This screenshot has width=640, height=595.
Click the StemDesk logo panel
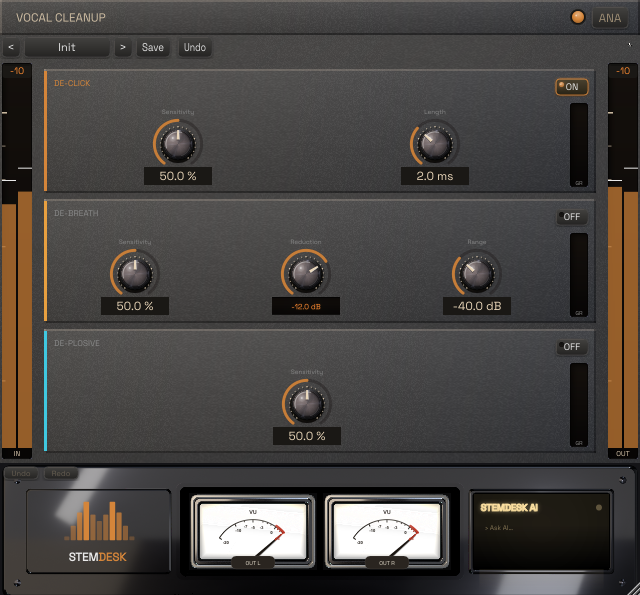[x=98, y=531]
